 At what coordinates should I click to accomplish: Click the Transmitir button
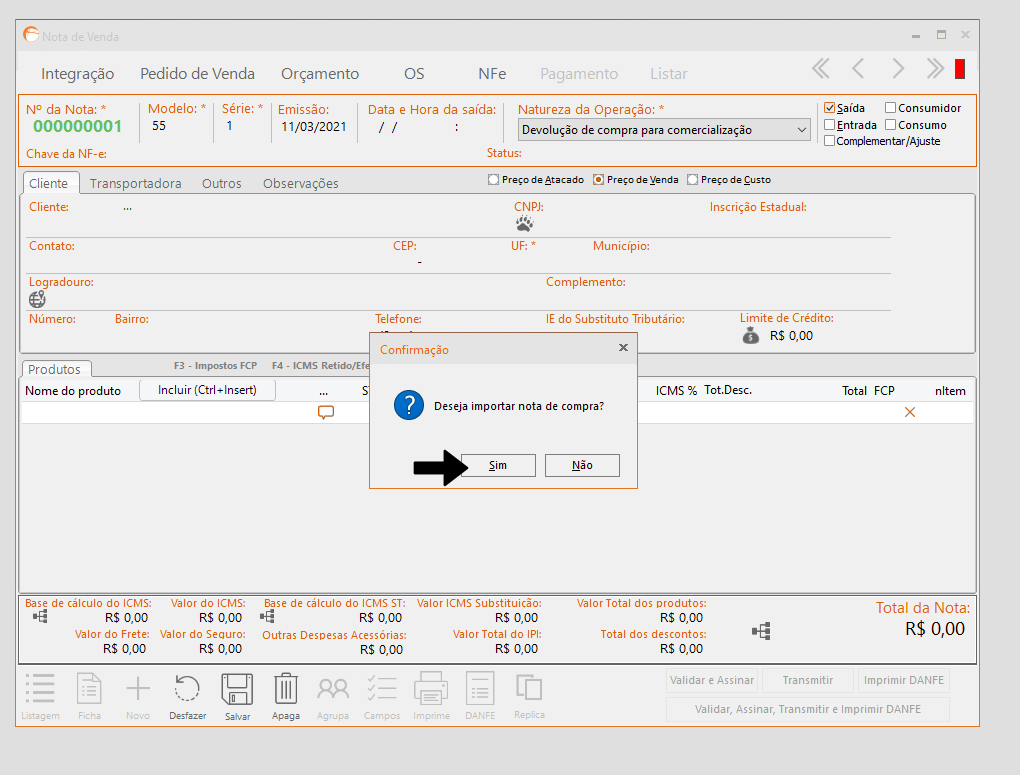(x=807, y=680)
